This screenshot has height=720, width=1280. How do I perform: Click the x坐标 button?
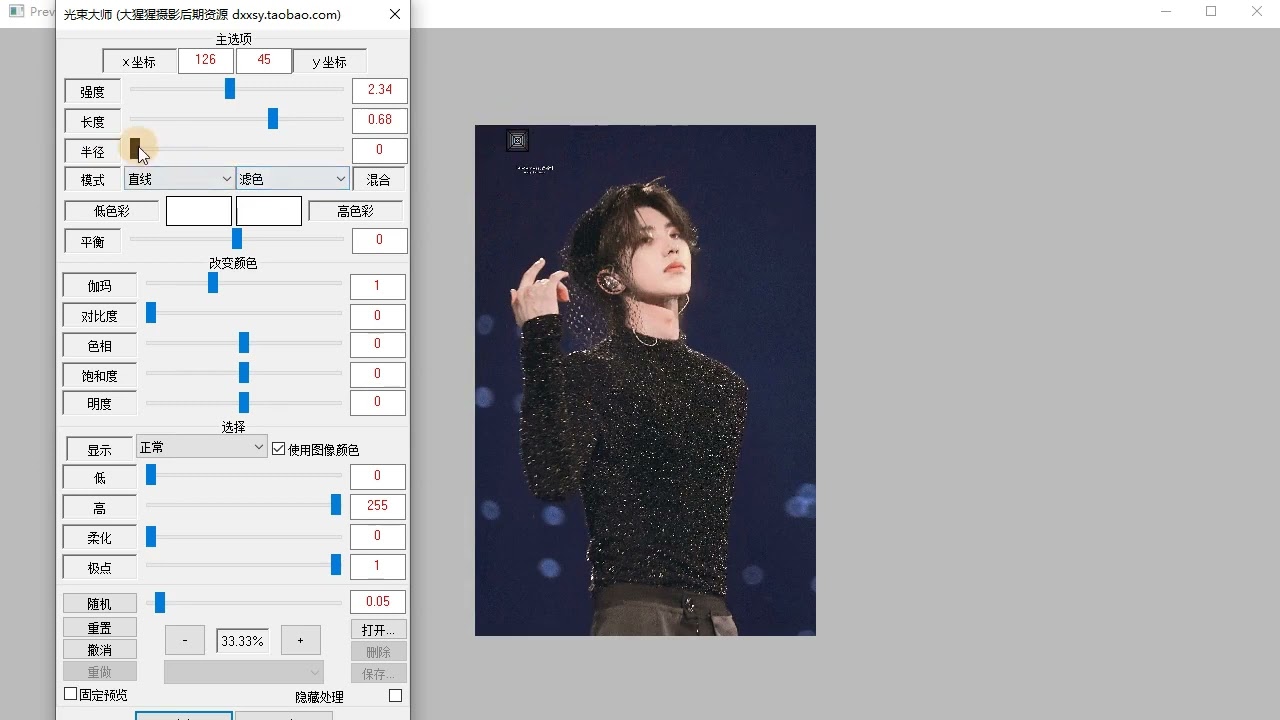[139, 62]
